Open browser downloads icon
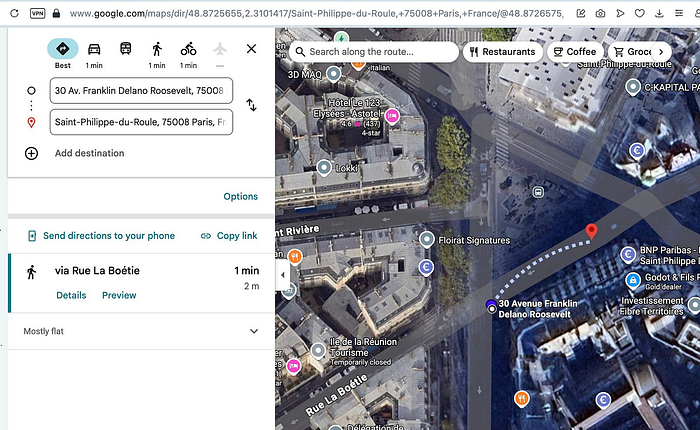 (659, 13)
